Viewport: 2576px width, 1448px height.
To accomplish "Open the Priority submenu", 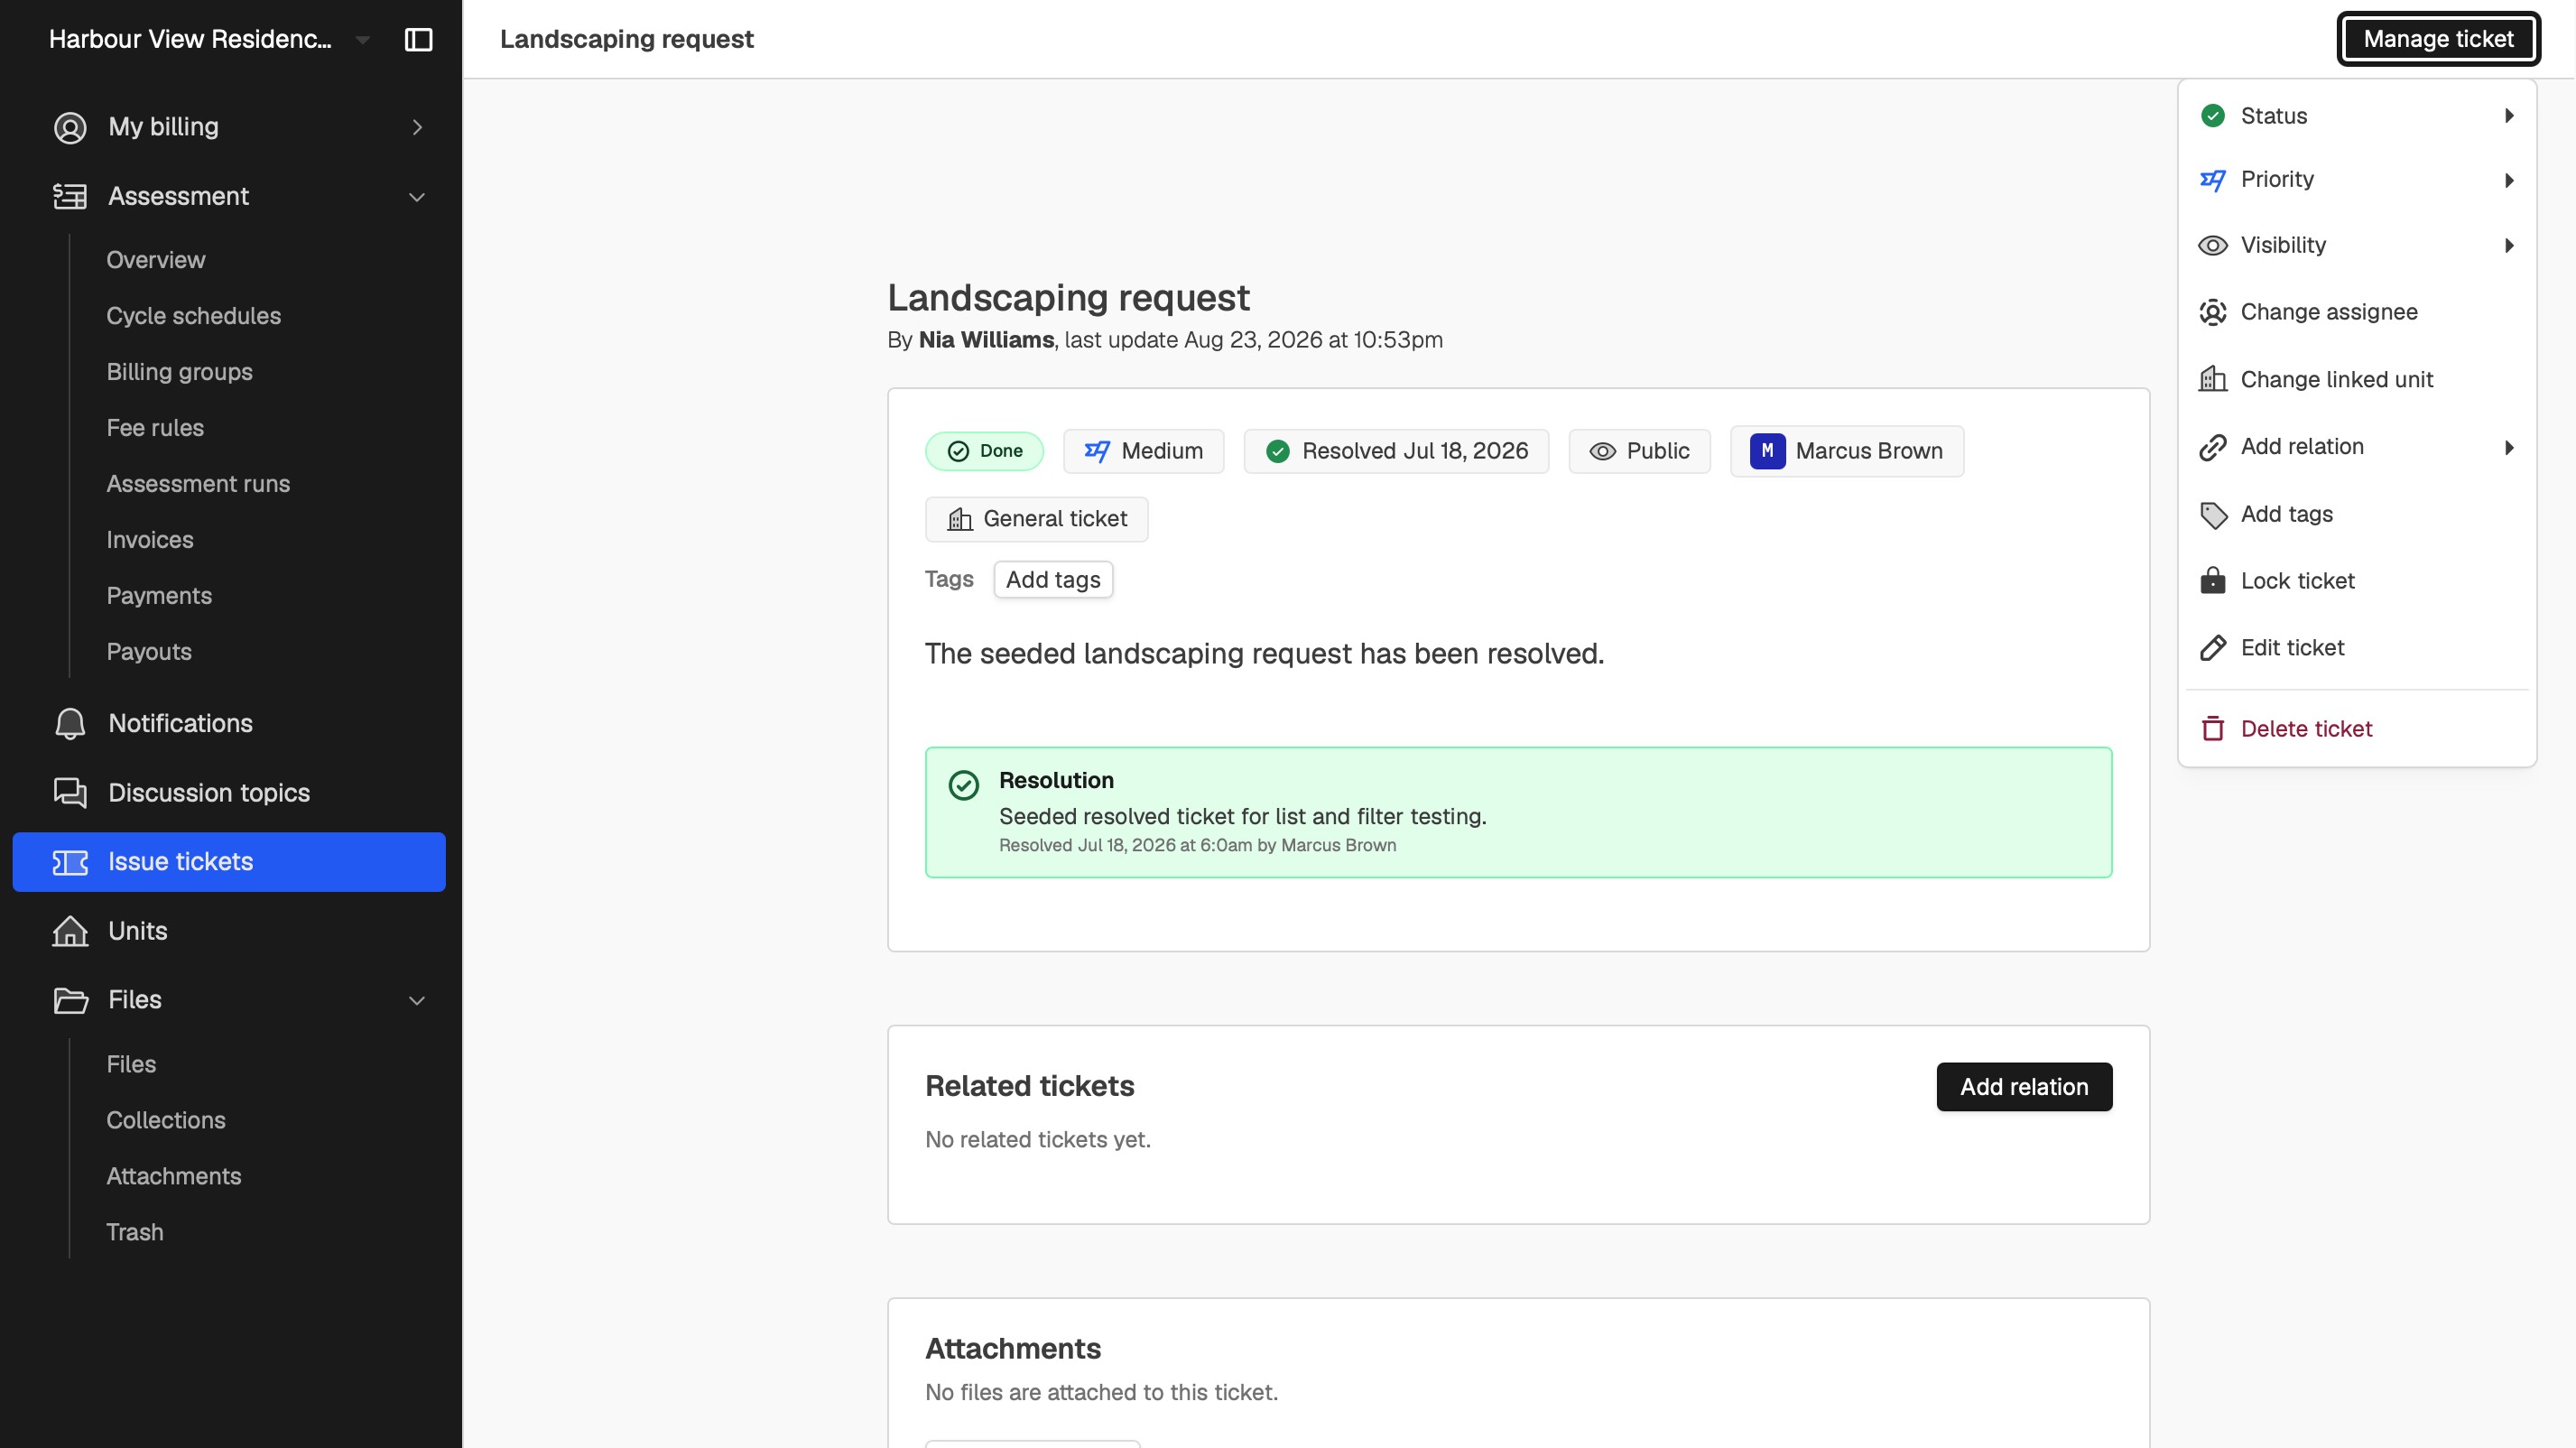I will (2356, 179).
